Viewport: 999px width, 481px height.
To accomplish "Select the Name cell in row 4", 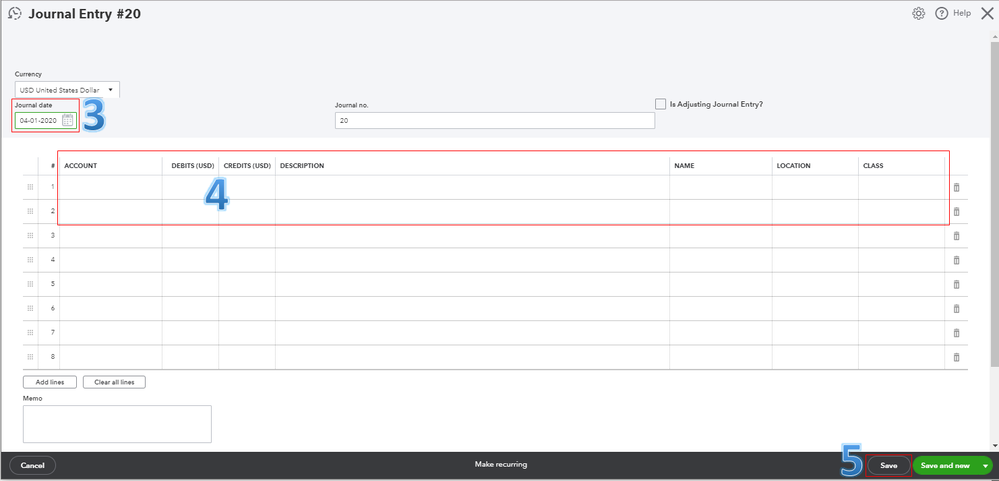I will (721, 260).
